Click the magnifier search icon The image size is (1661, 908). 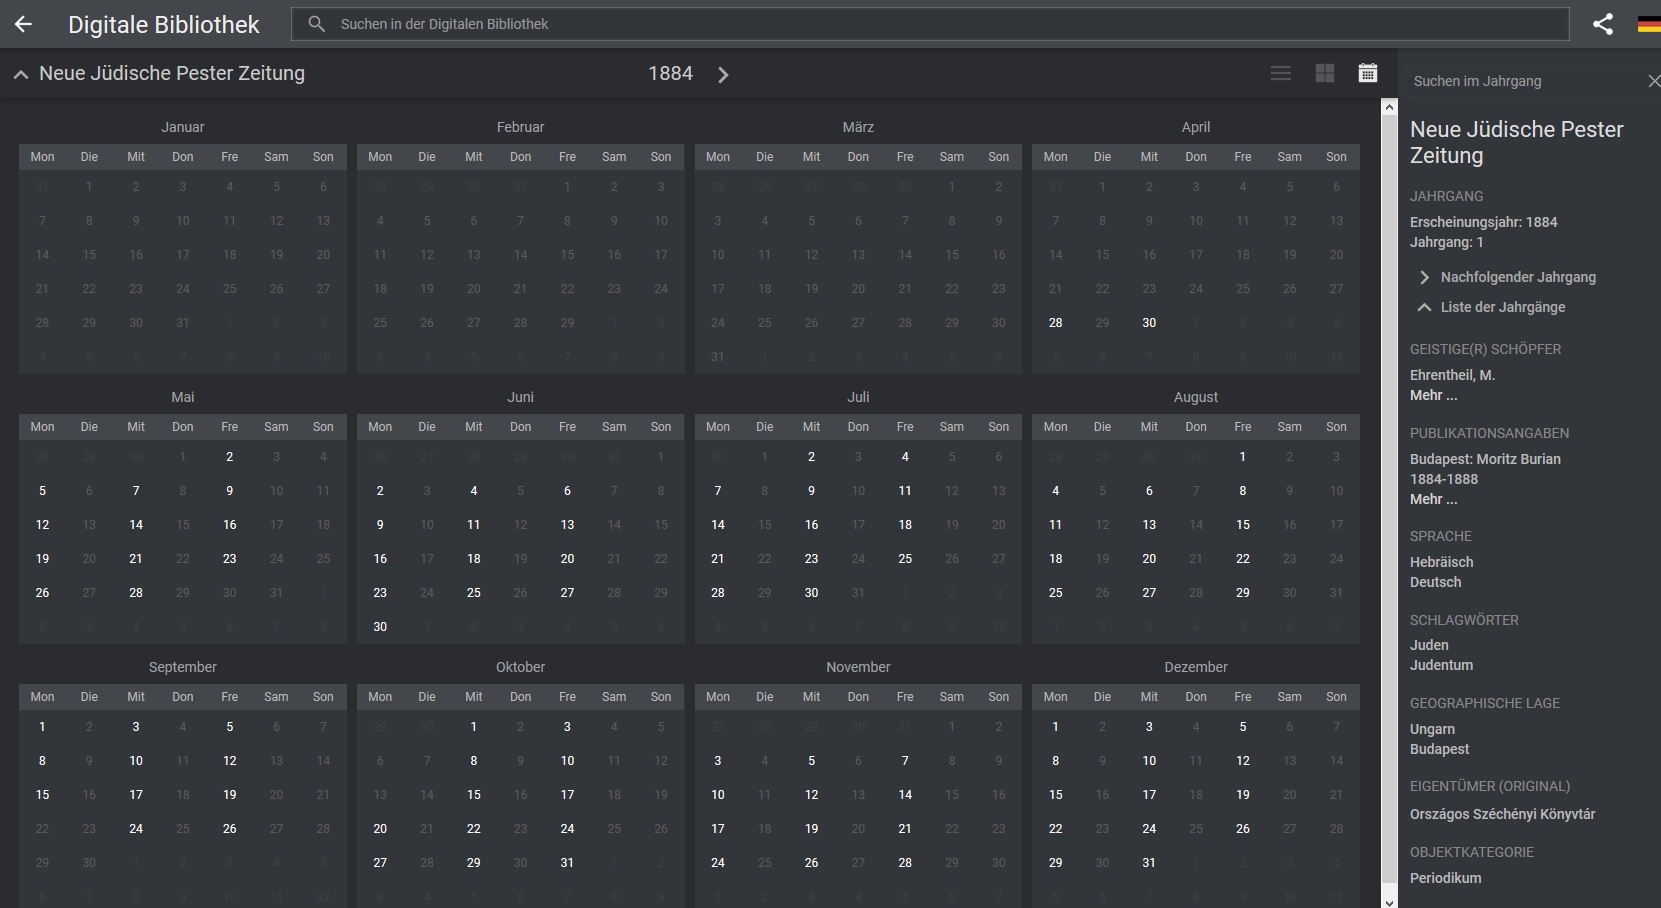tap(316, 24)
